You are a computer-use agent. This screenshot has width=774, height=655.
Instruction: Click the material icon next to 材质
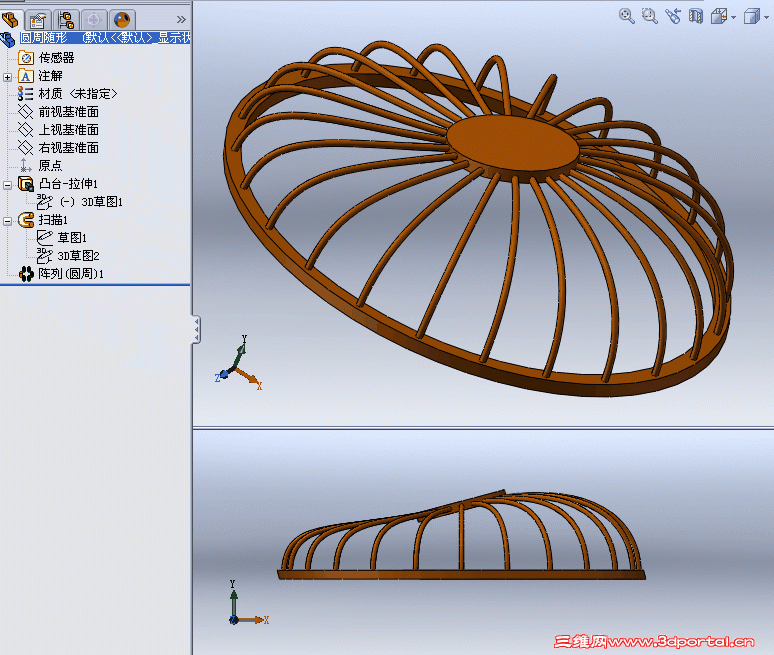tap(26, 94)
